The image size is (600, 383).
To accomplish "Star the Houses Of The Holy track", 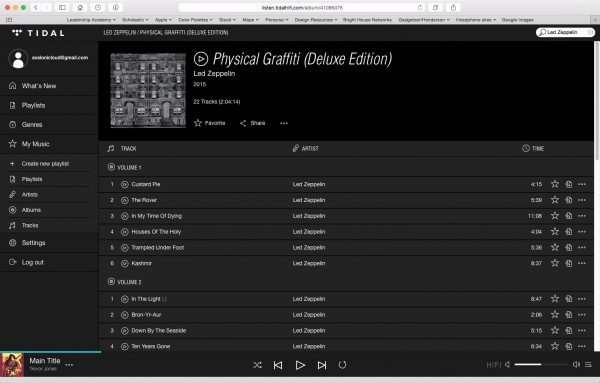I will (554, 232).
